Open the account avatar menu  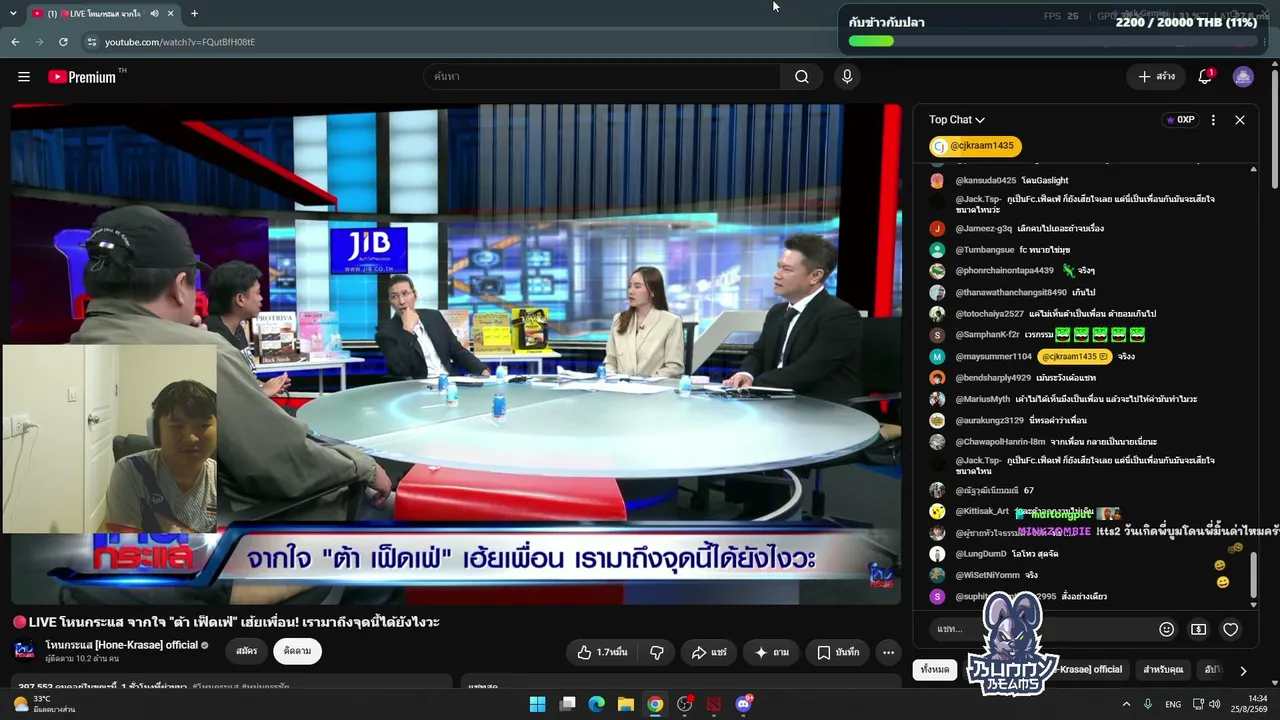[x=1243, y=77]
